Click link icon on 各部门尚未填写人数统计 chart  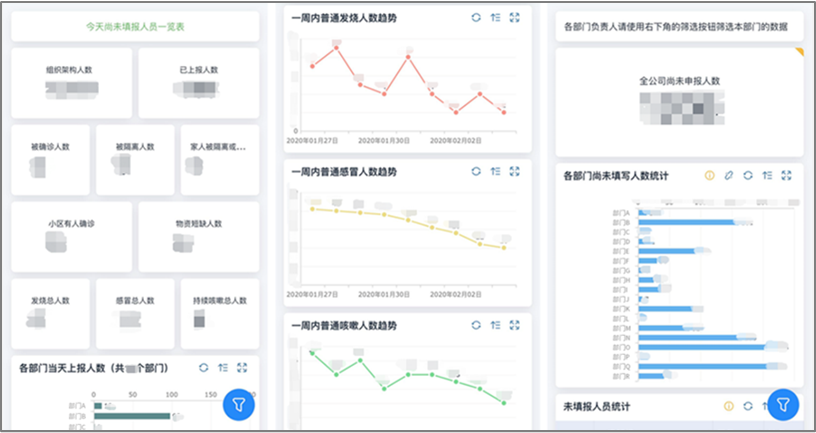[729, 176]
